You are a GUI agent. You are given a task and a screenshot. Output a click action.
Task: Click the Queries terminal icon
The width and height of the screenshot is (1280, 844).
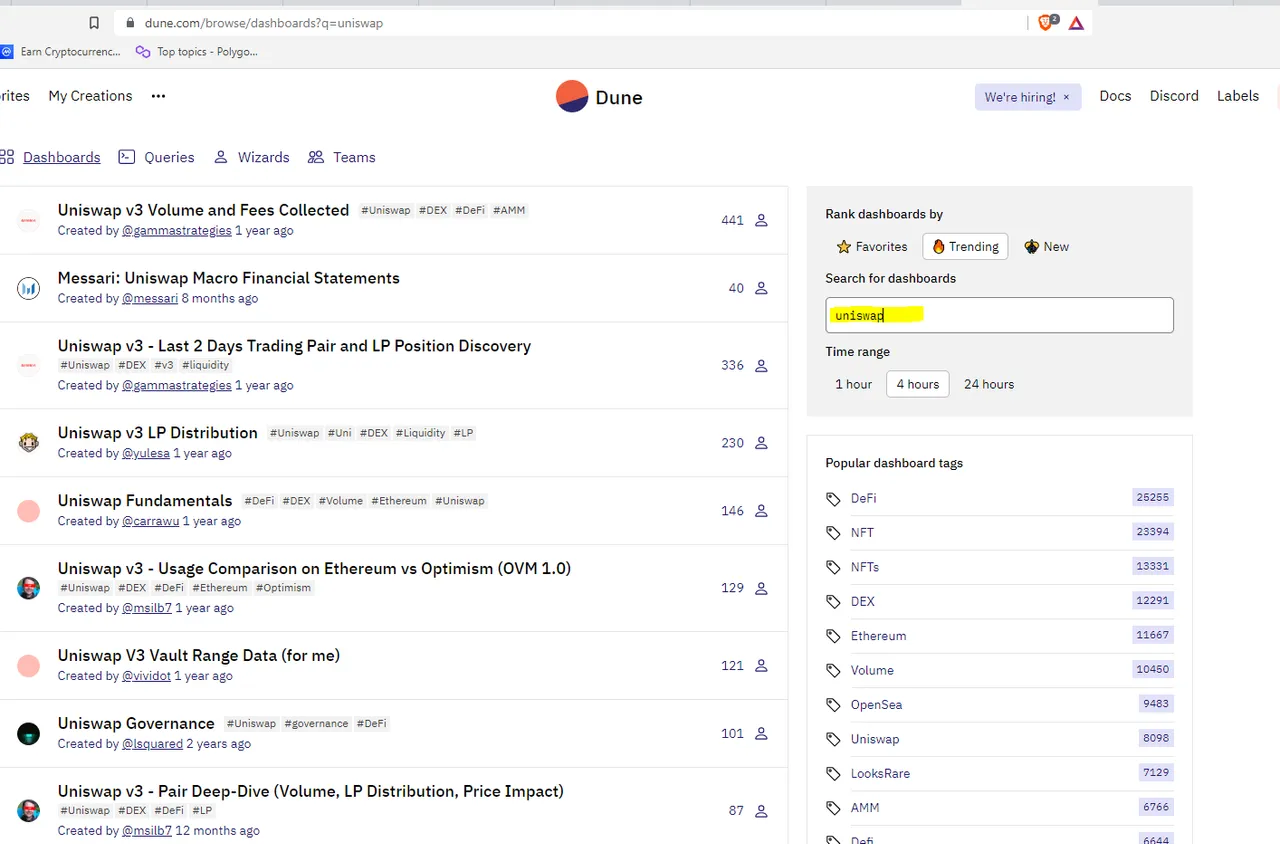(127, 157)
